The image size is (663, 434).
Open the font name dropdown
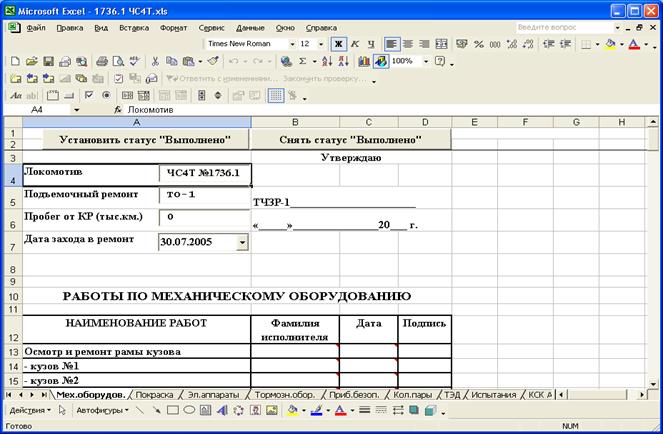(292, 44)
